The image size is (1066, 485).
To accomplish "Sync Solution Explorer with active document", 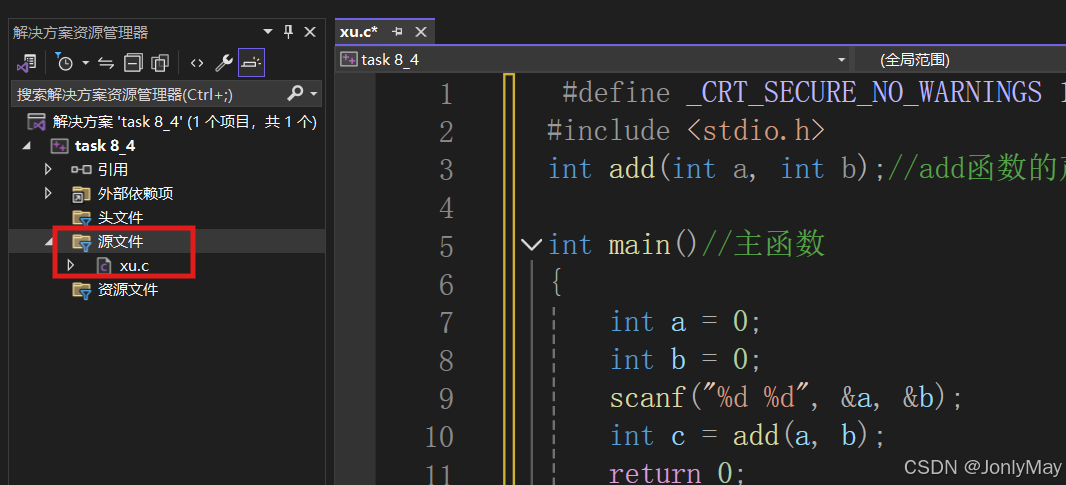I will [x=106, y=63].
